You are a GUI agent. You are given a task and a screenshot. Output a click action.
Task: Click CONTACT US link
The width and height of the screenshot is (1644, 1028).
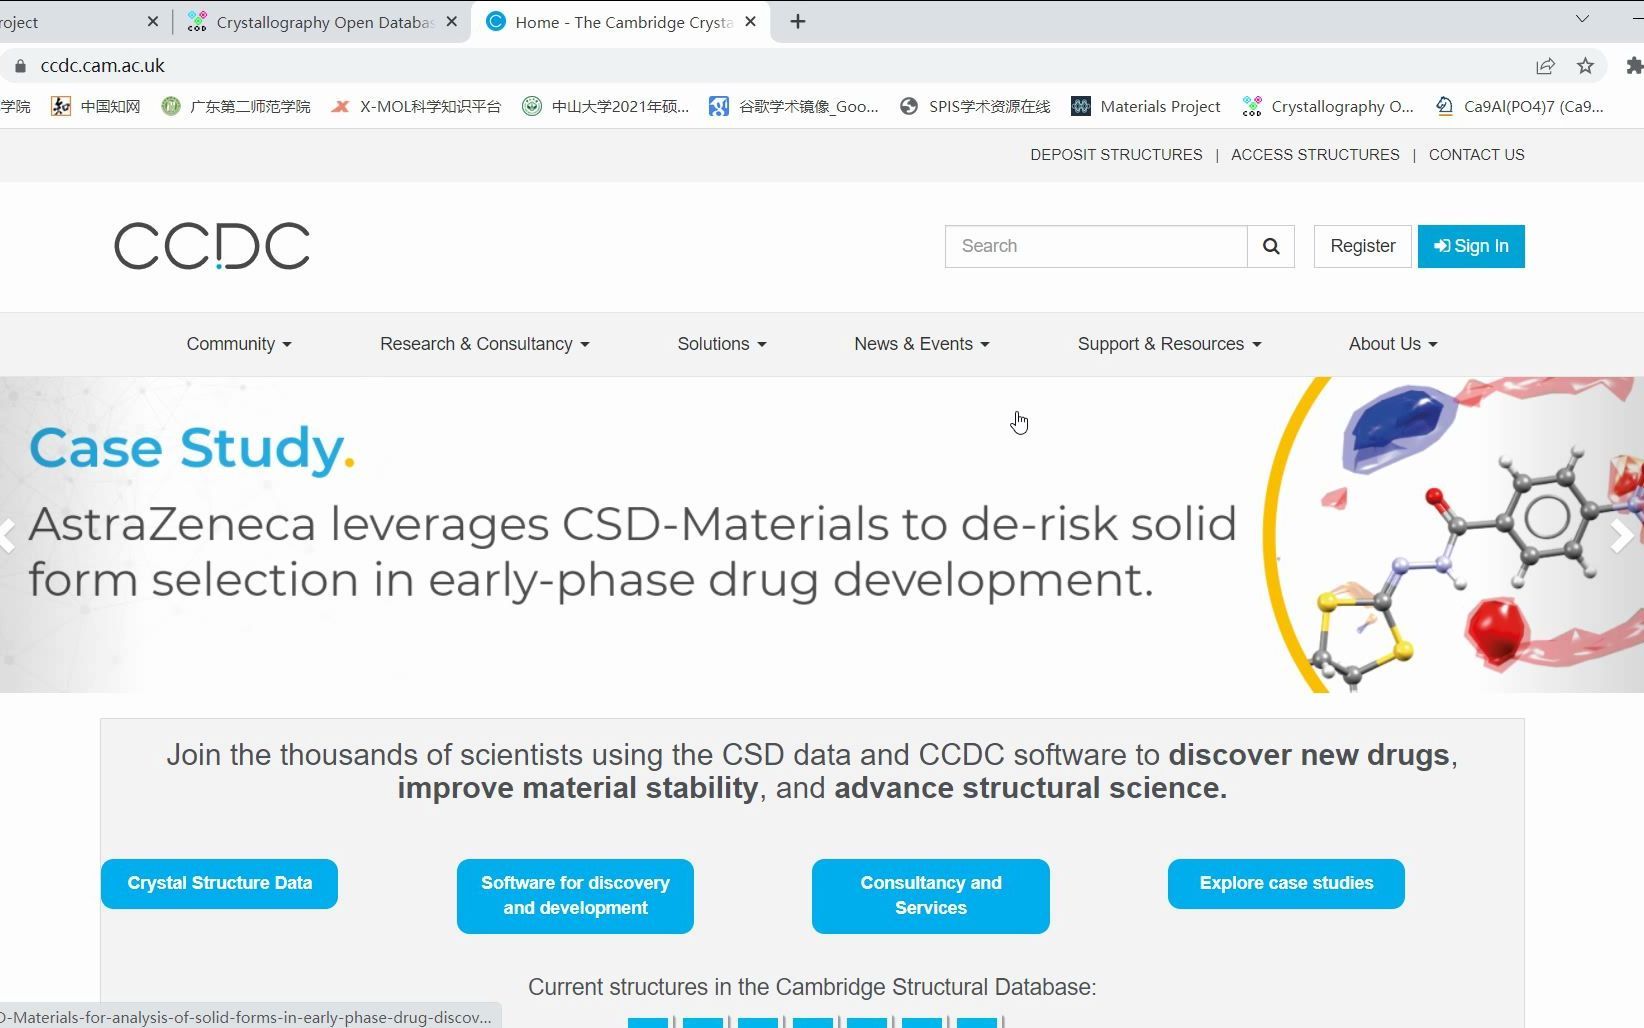click(x=1476, y=155)
